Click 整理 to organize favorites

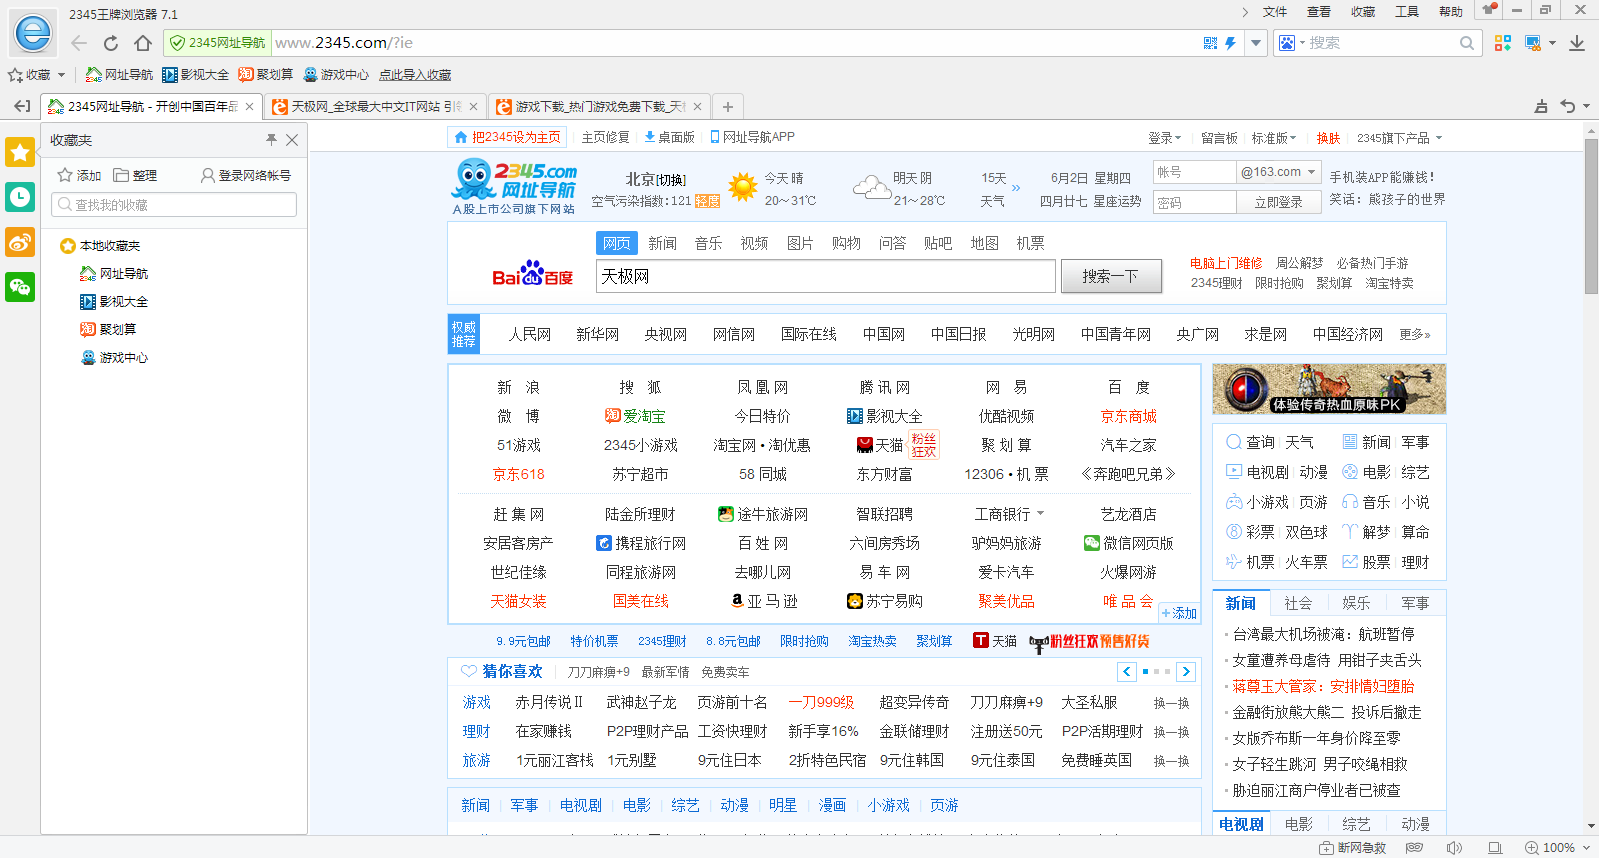click(x=135, y=175)
